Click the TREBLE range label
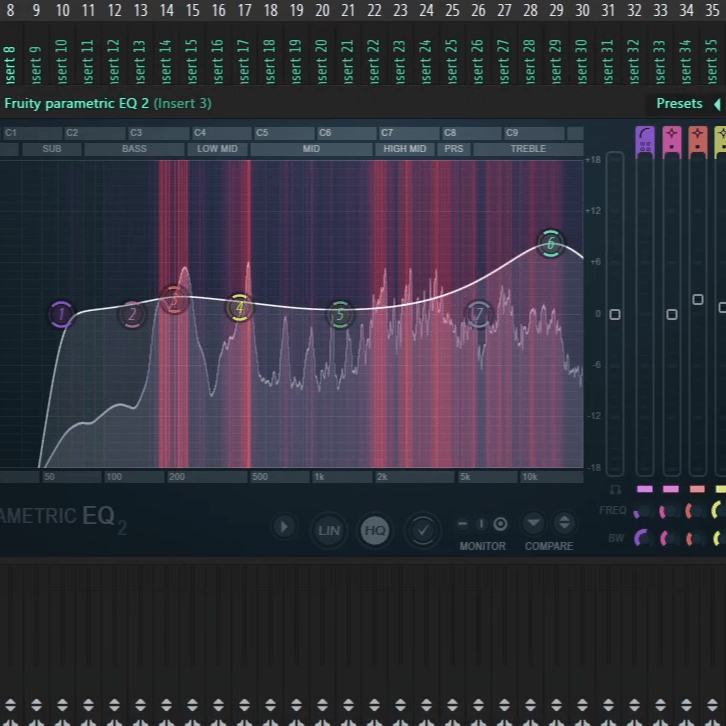This screenshot has width=726, height=726. point(528,149)
